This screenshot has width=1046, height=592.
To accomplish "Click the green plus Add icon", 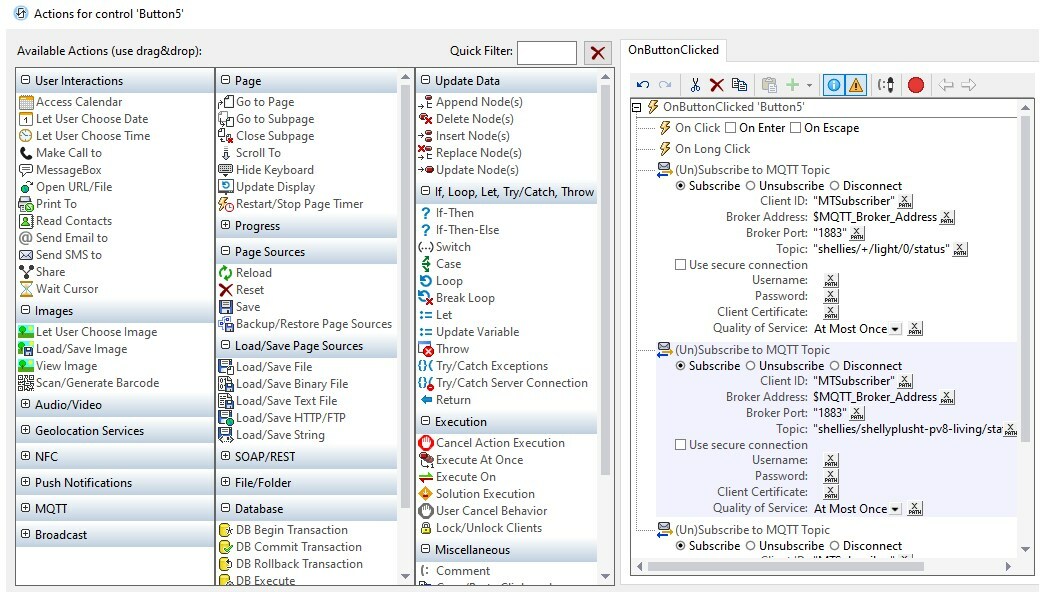I will 793,85.
